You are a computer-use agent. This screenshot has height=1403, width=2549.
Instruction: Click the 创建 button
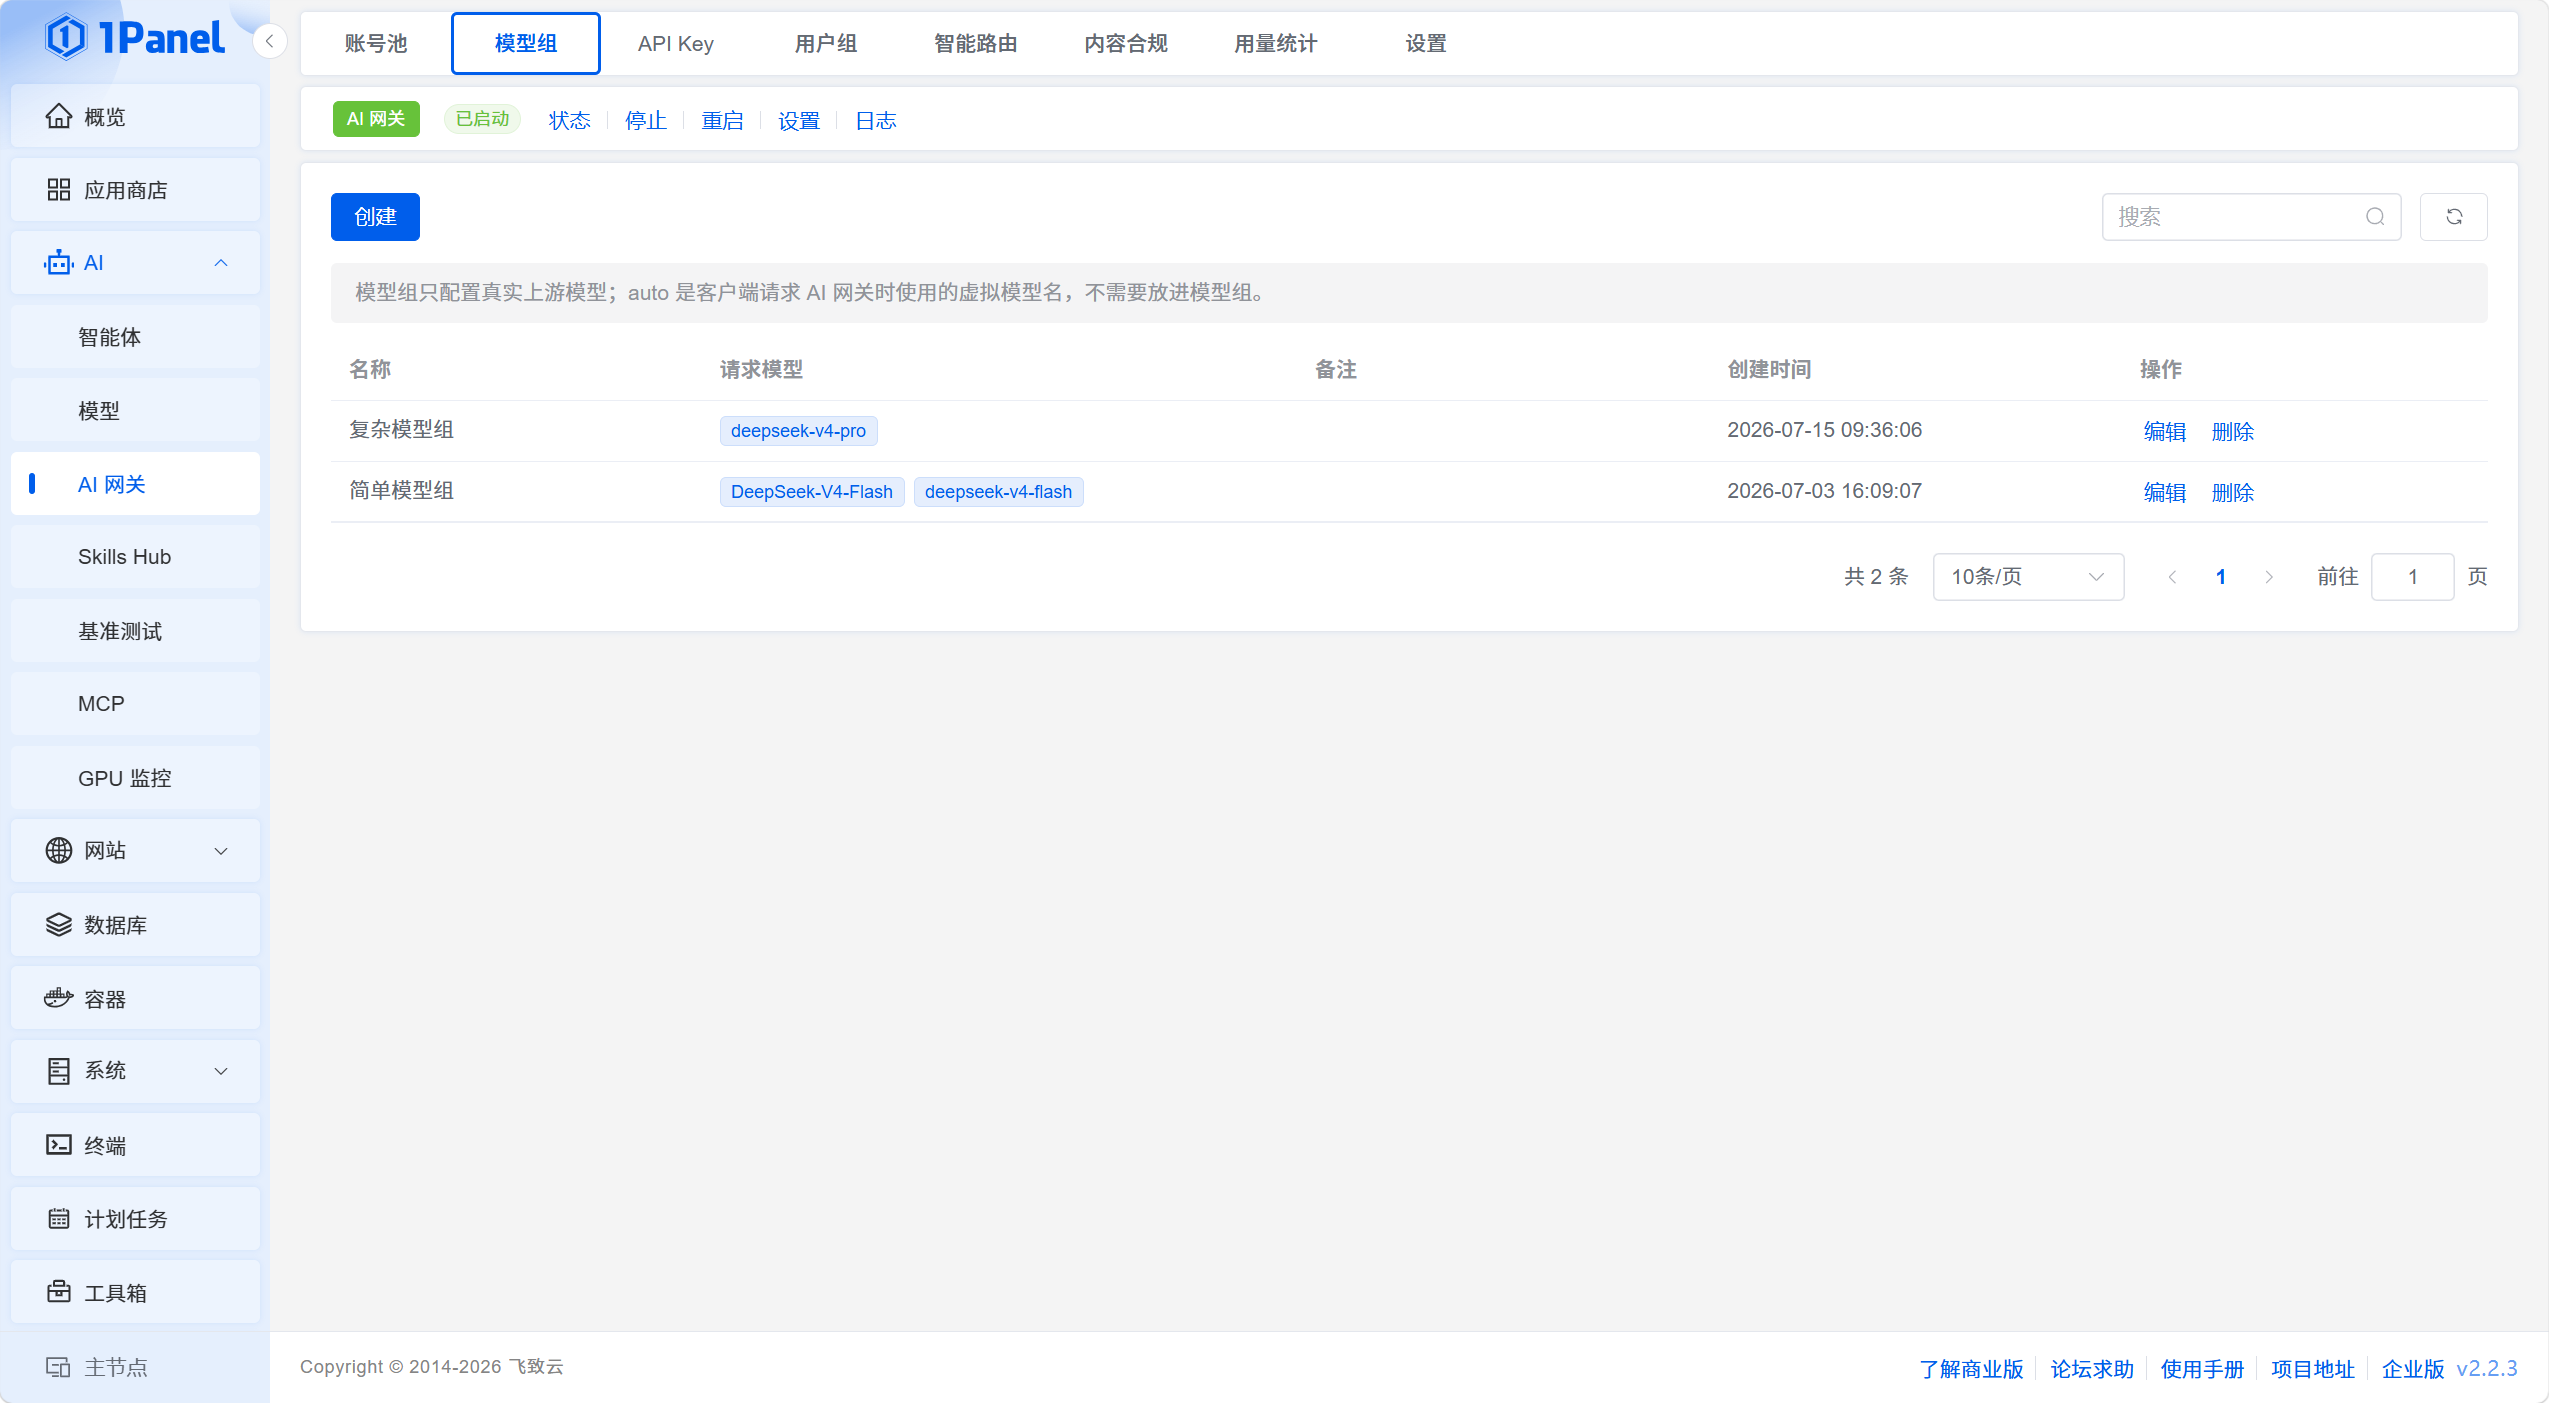tap(375, 217)
